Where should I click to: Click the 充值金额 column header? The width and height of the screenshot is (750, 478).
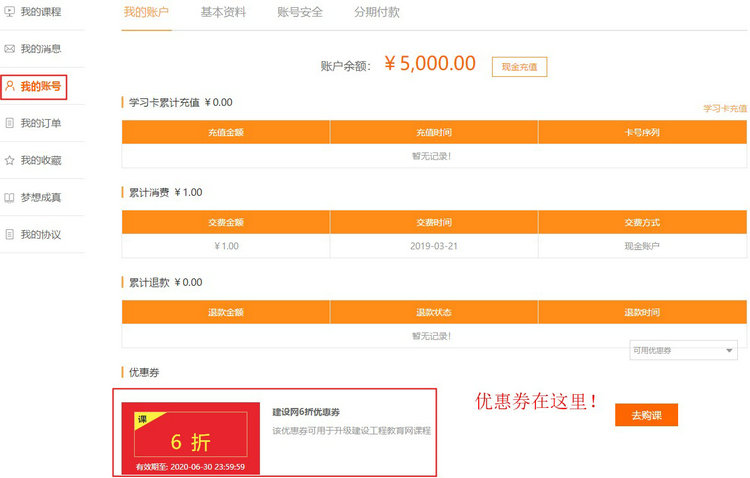tap(226, 132)
